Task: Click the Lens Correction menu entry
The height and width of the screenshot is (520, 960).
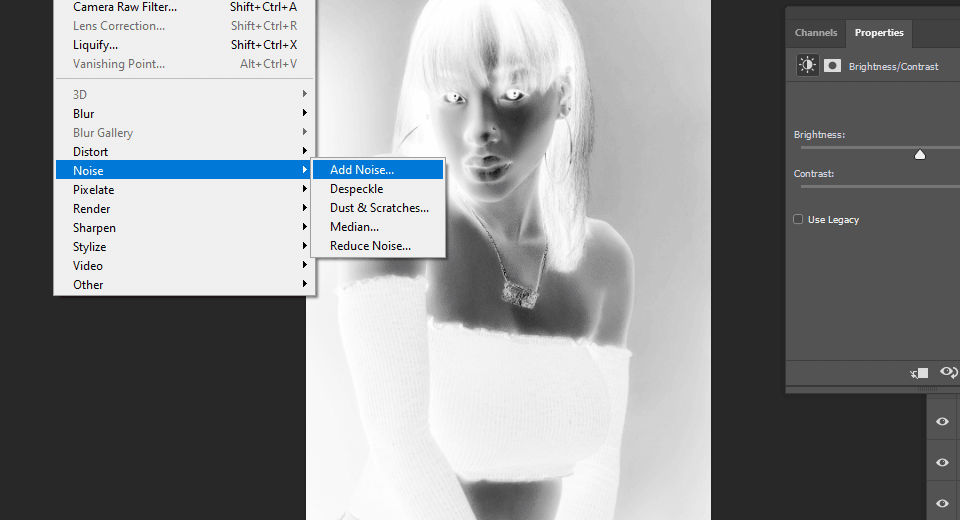Action: (184, 26)
